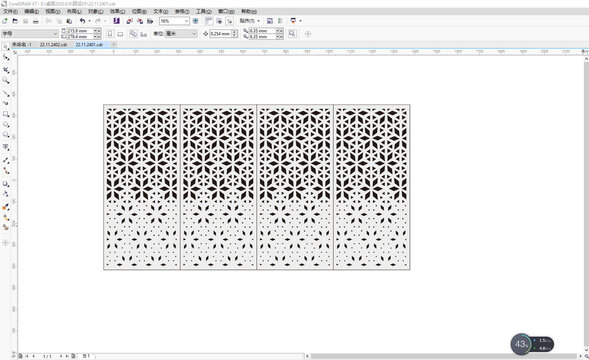Screen dimensions: 589x360
Task: Select the Color Eyedropper tool
Action: (x=6, y=207)
